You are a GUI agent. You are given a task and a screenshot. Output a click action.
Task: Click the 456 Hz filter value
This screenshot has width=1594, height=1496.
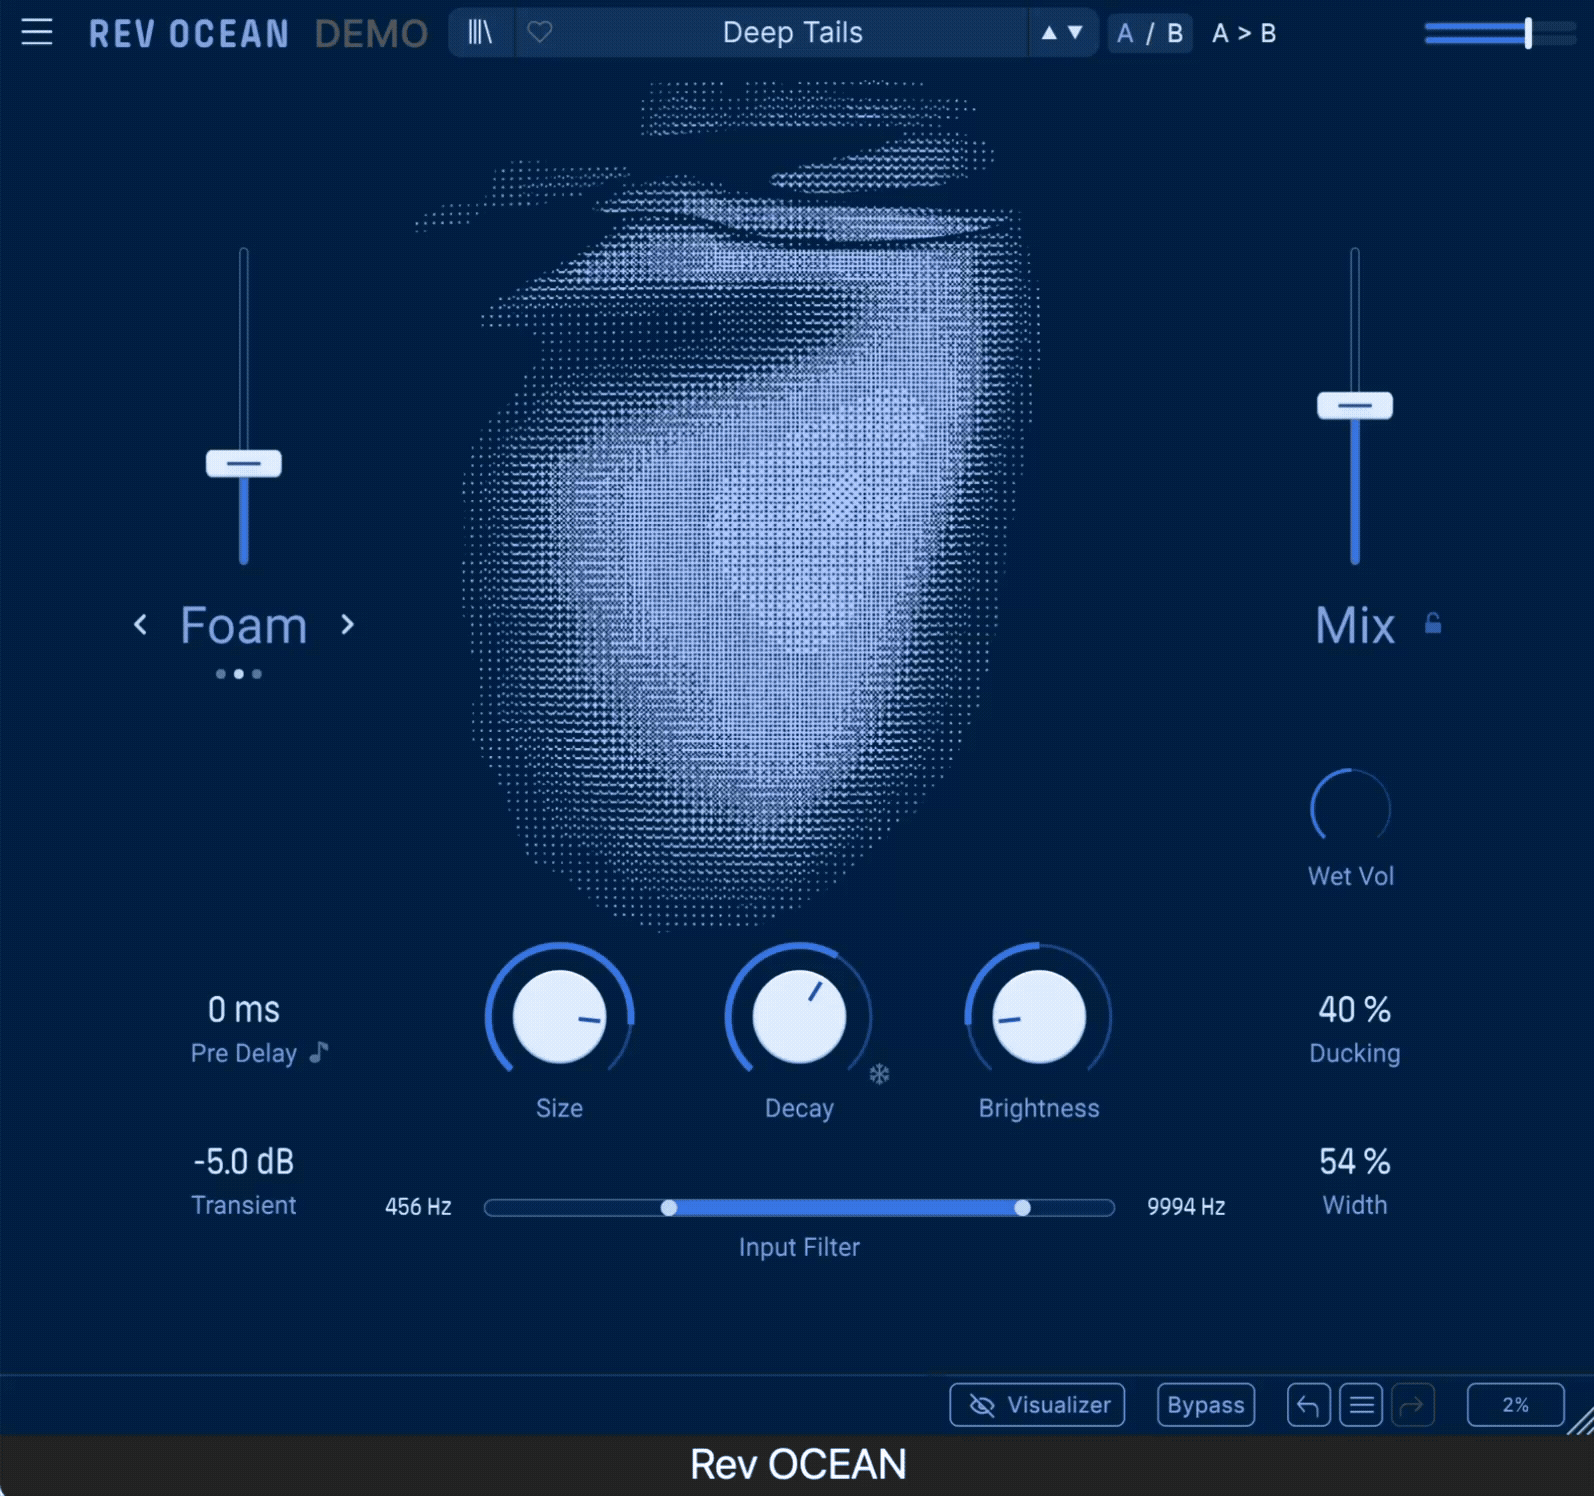coord(418,1207)
